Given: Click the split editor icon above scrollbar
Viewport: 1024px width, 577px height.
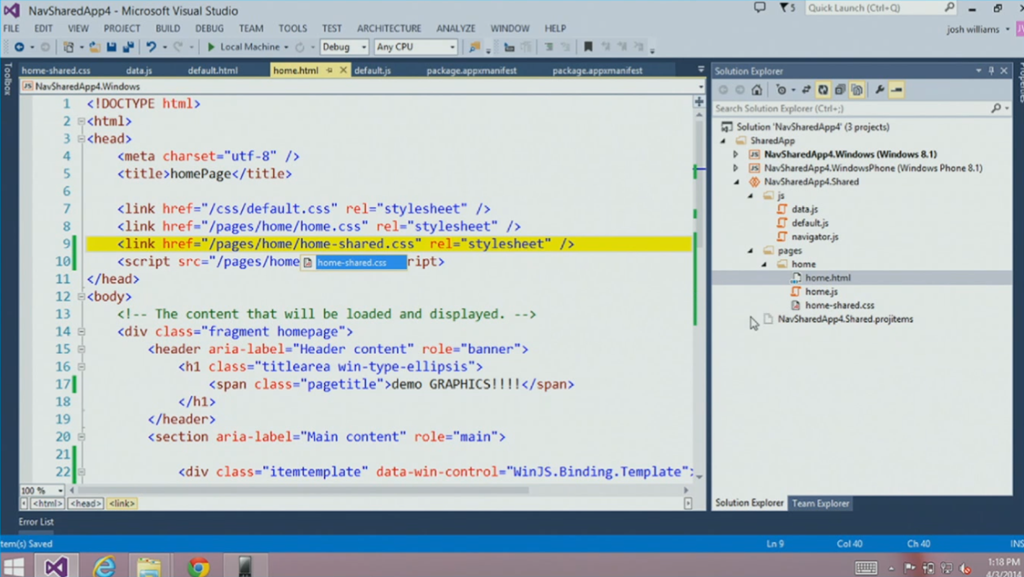Looking at the screenshot, I should [699, 102].
